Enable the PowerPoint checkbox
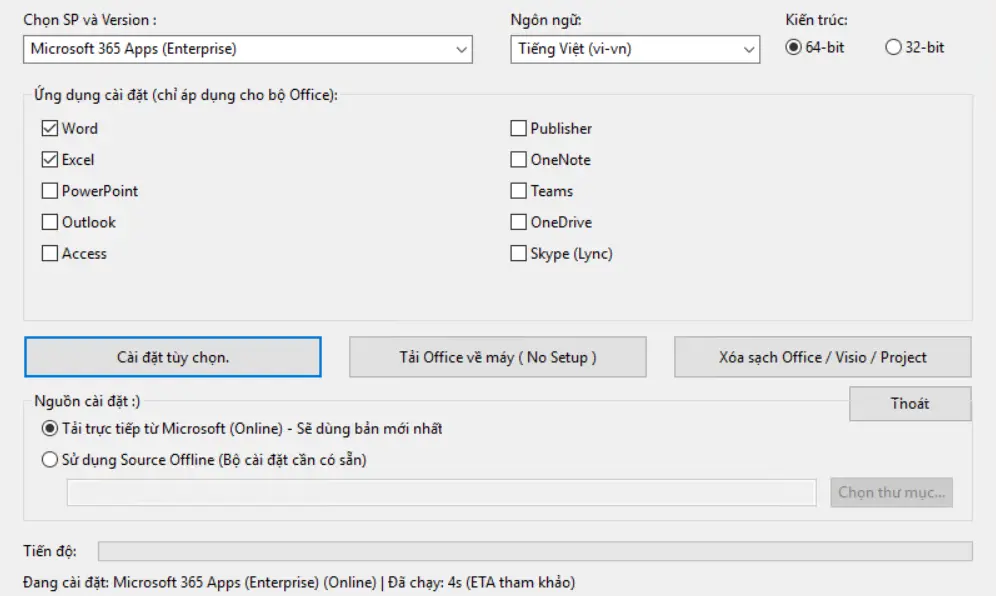Viewport: 996px width, 596px height. tap(50, 191)
